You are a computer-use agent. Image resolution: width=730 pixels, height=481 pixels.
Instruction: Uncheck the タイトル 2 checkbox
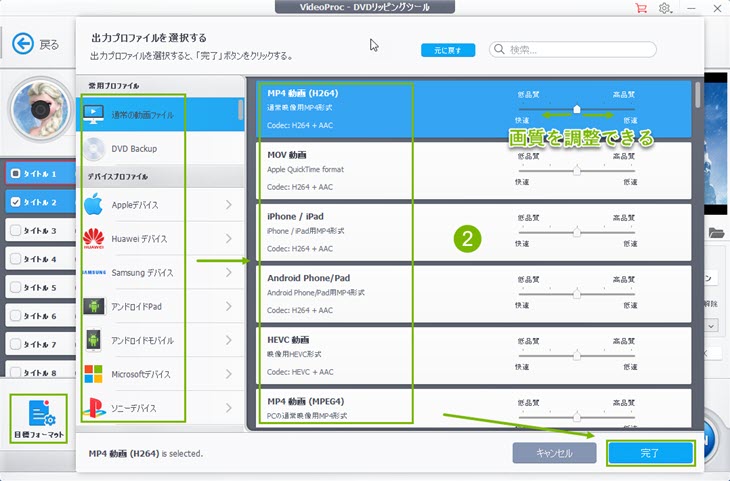[x=15, y=202]
